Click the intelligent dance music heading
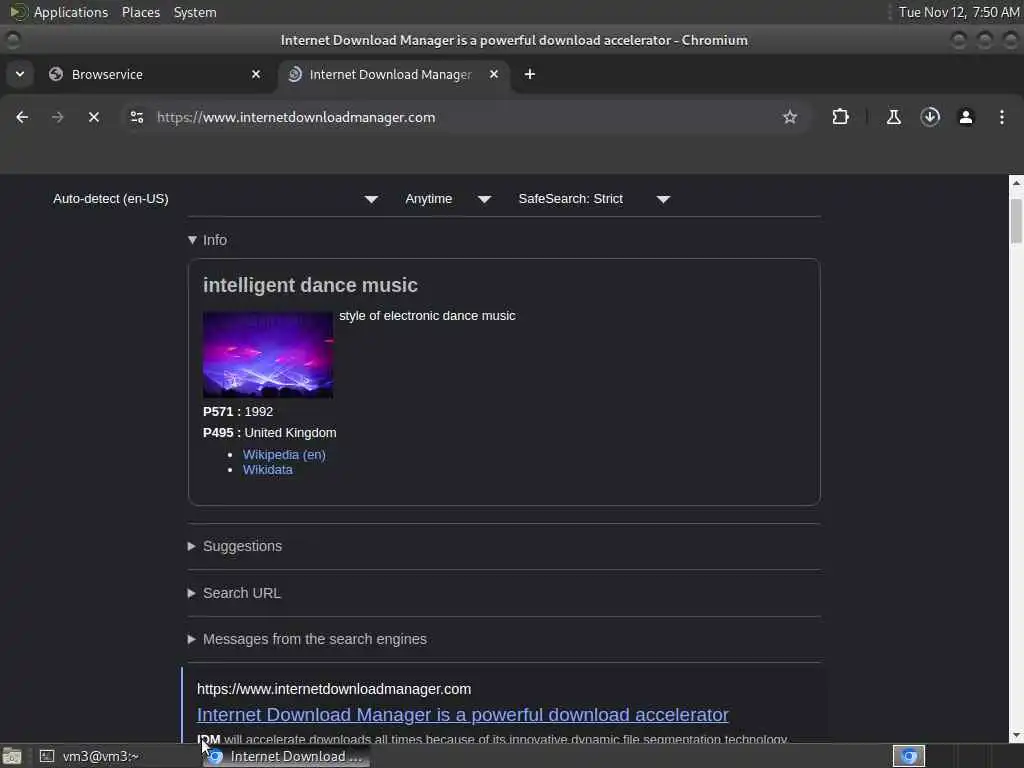The image size is (1024, 768). tap(310, 285)
